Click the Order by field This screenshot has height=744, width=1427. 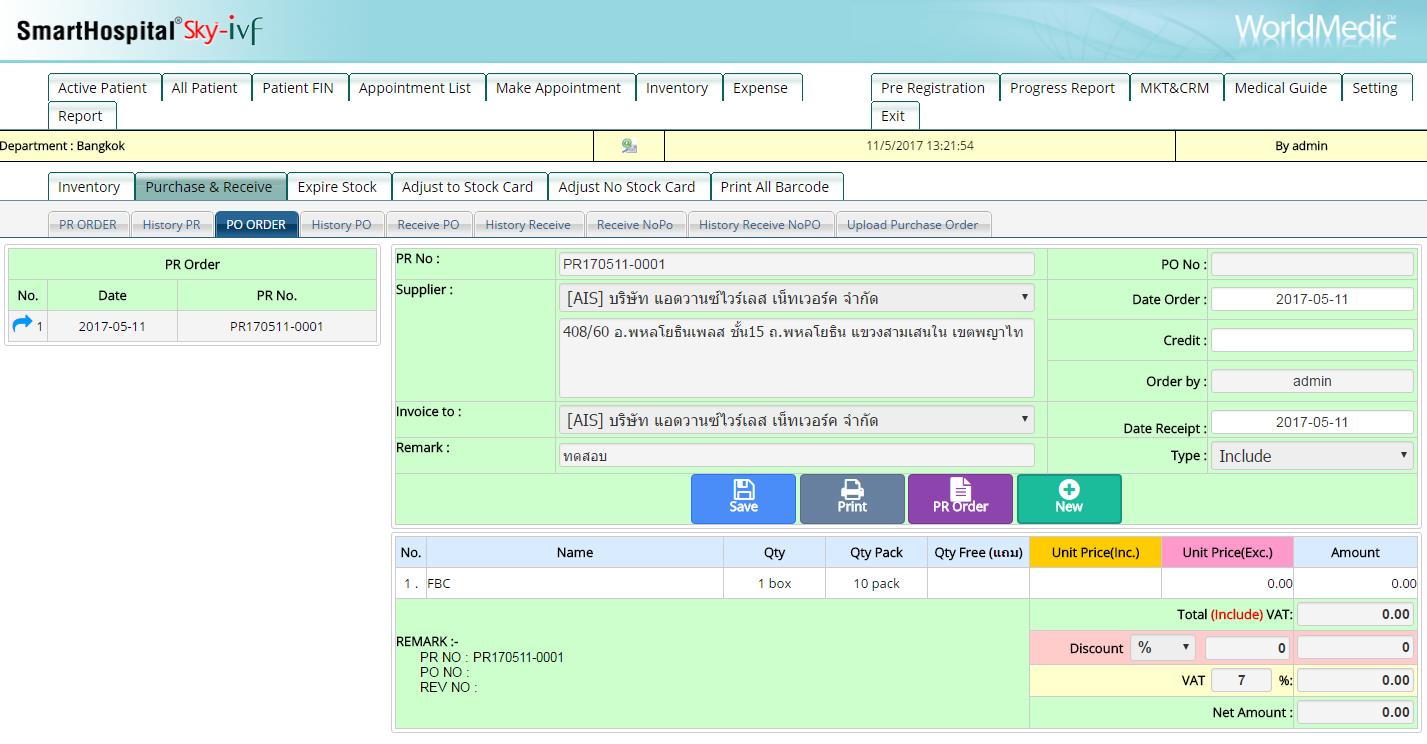[x=1312, y=381]
